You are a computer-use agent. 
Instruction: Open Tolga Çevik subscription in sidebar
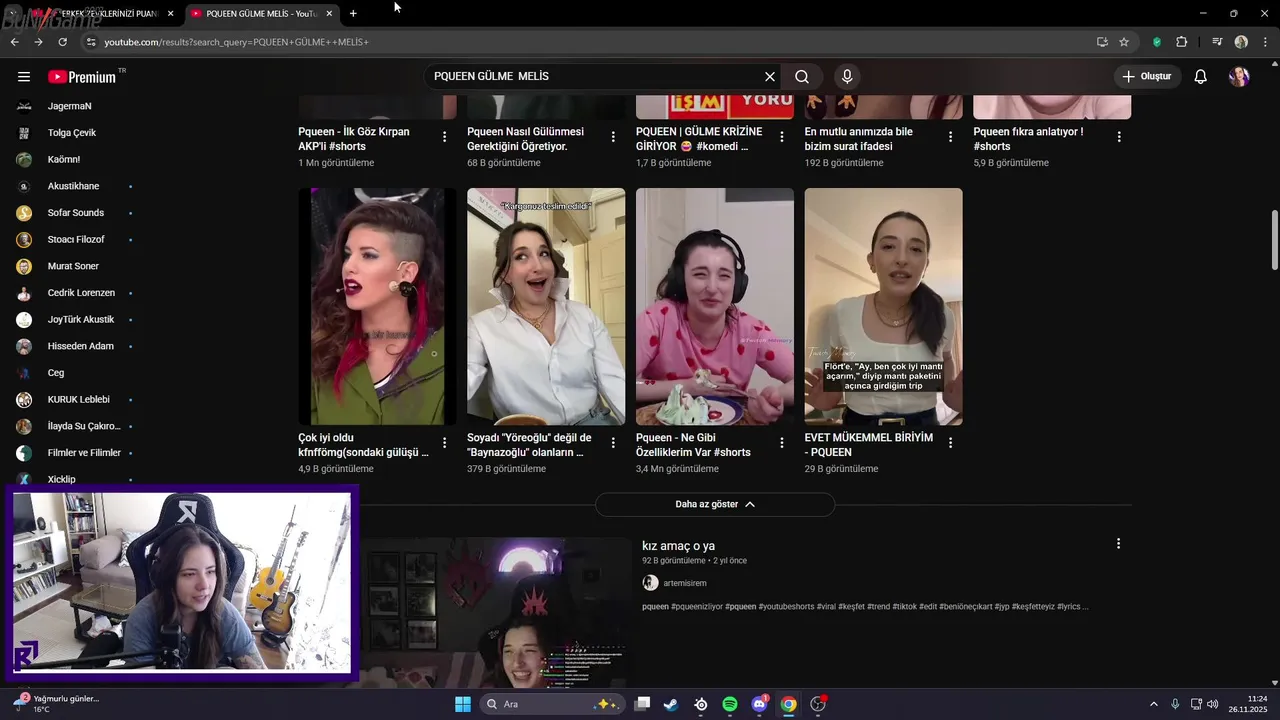tap(70, 133)
